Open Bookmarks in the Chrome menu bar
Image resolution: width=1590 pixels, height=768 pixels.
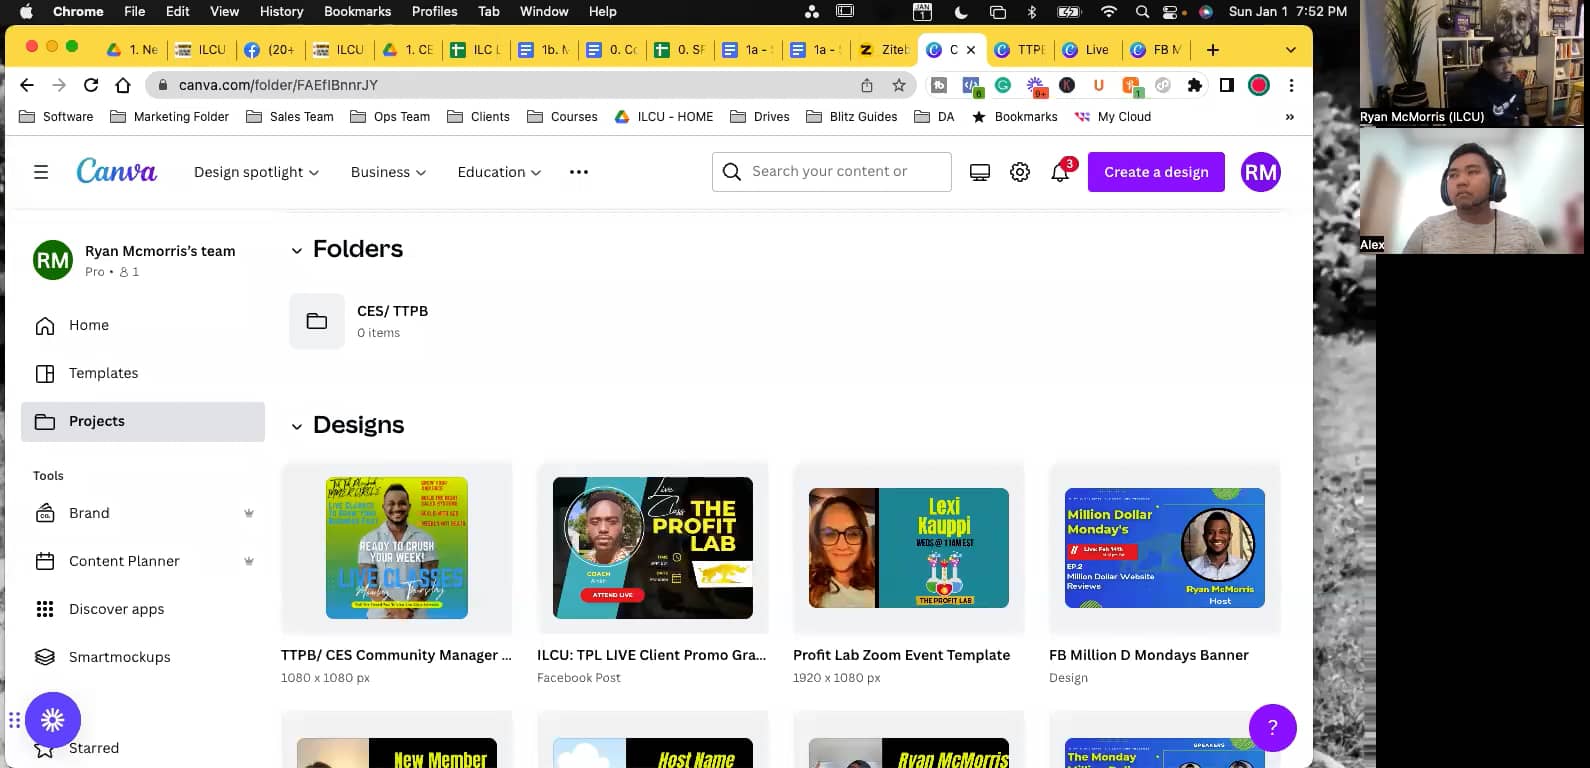point(357,11)
